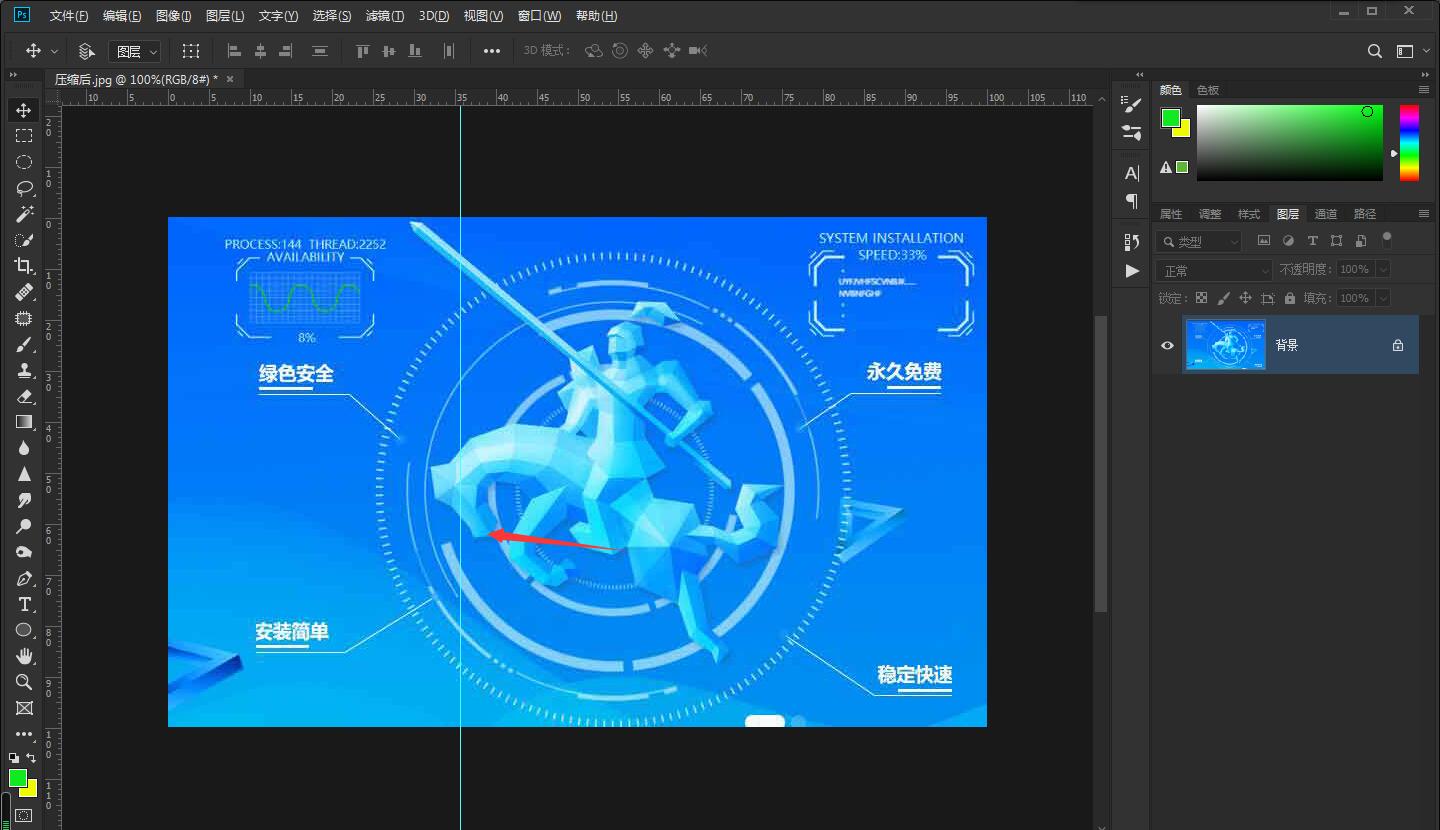Open the 图层 auto-select dropdown
Image resolution: width=1440 pixels, height=830 pixels.
(x=135, y=51)
